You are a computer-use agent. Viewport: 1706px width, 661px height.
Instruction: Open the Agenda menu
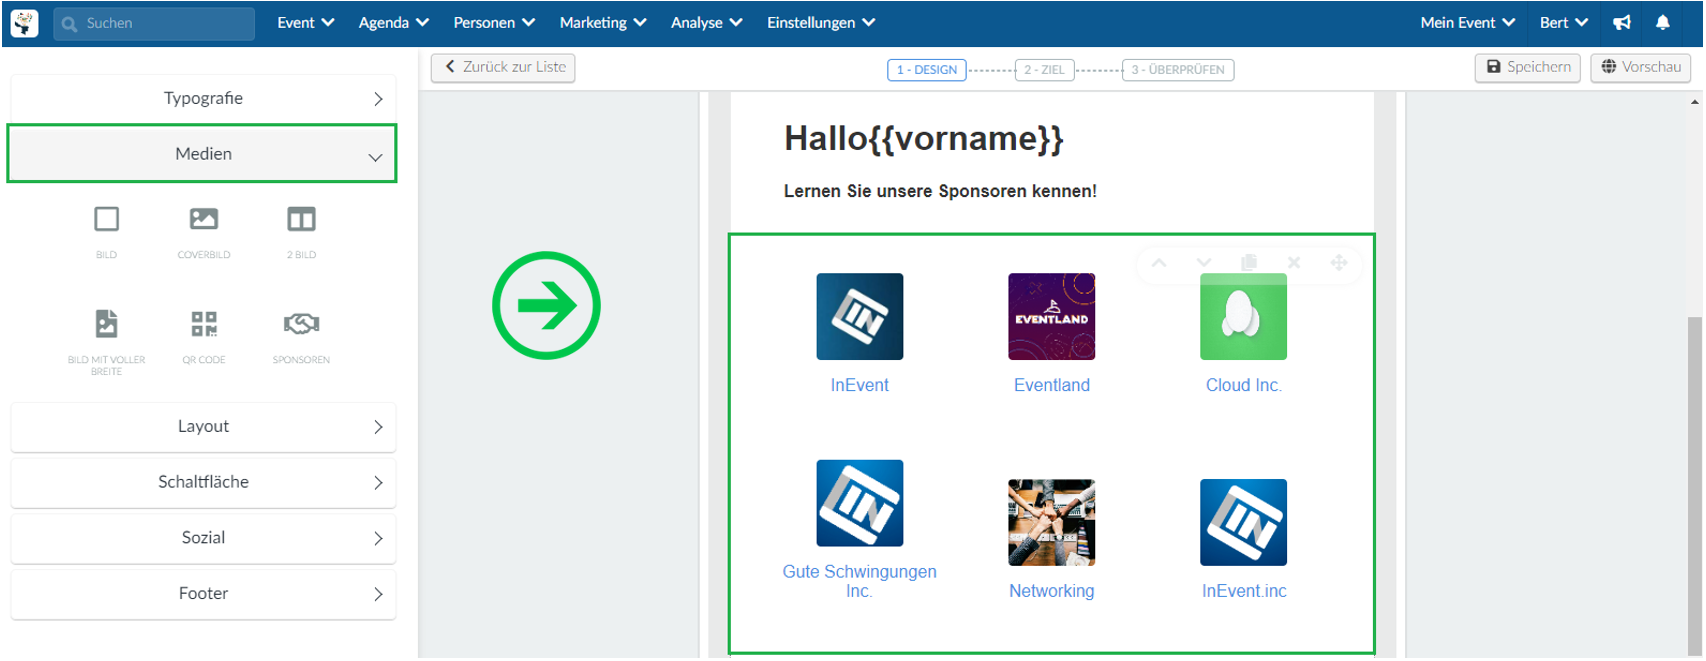(394, 22)
